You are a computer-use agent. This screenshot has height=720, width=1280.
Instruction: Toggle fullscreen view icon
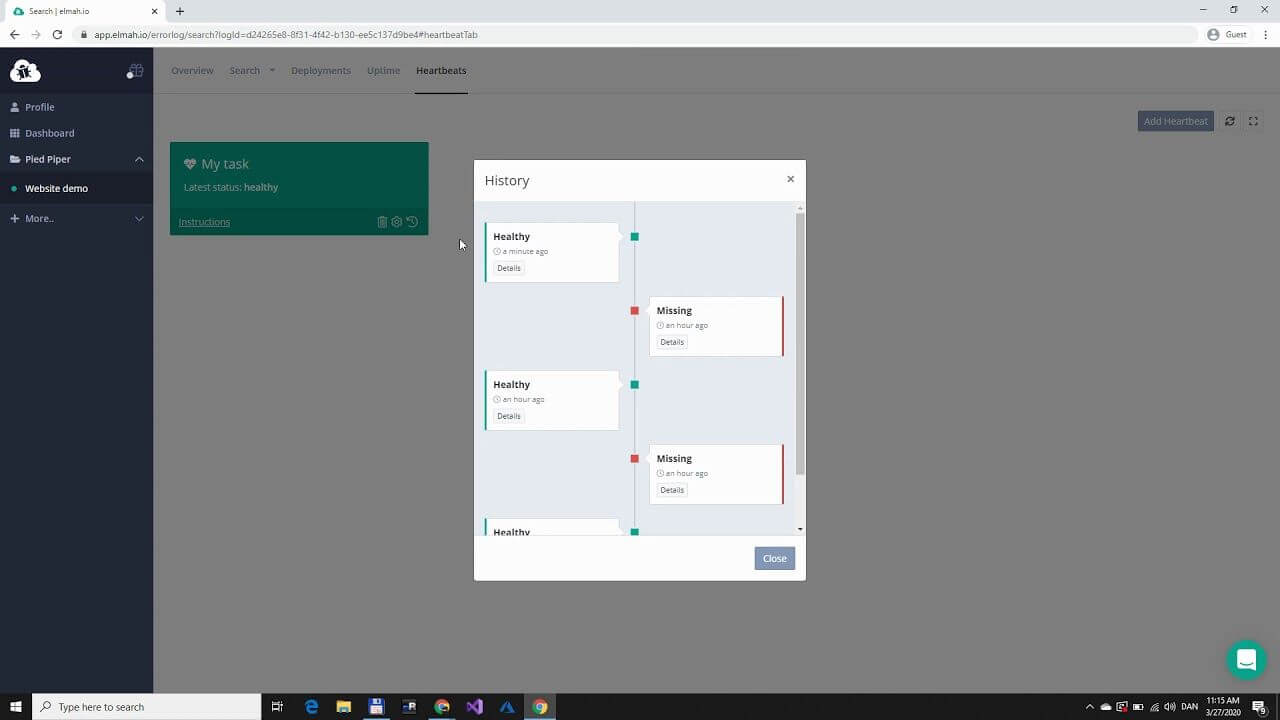tap(1253, 121)
